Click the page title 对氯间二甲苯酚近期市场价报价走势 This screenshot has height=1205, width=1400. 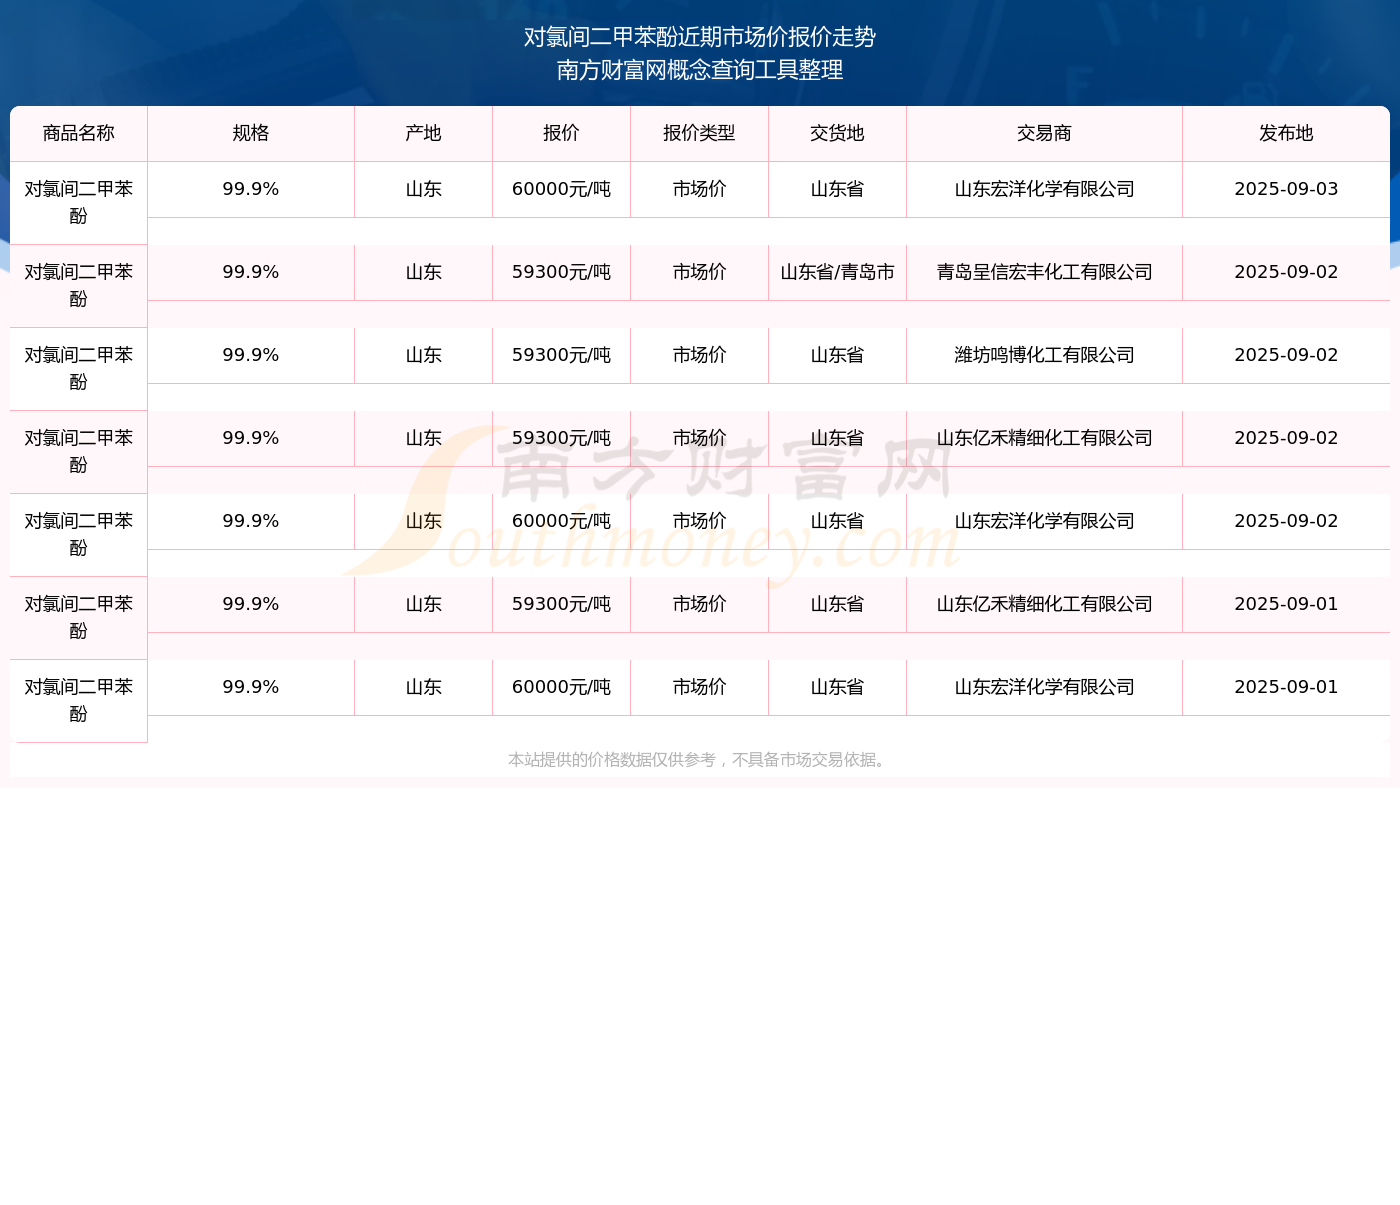700,37
